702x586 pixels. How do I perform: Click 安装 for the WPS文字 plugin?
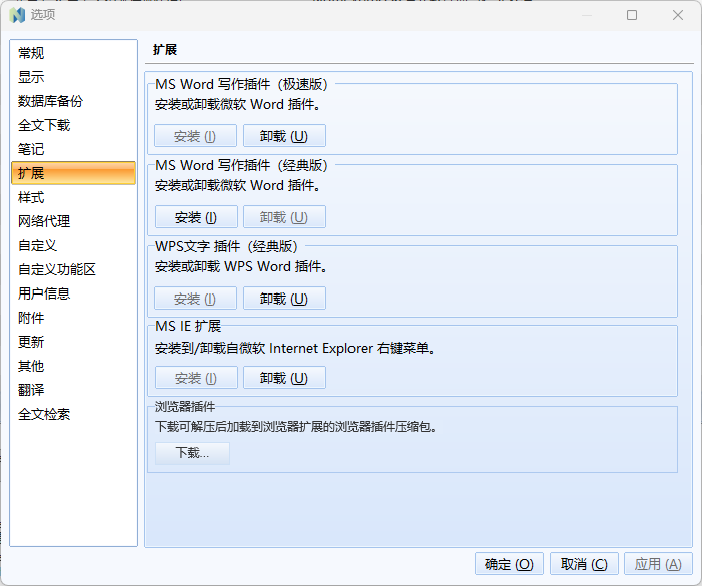195,298
